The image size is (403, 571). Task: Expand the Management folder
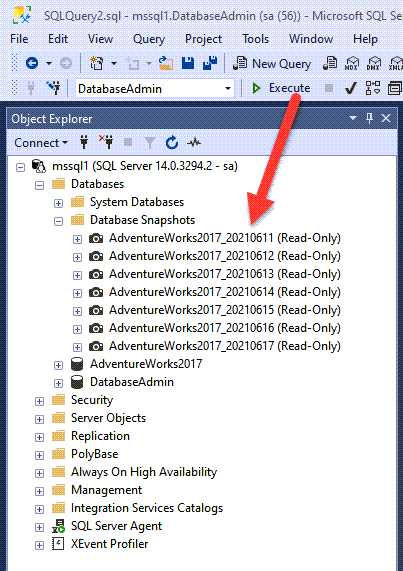coord(39,491)
